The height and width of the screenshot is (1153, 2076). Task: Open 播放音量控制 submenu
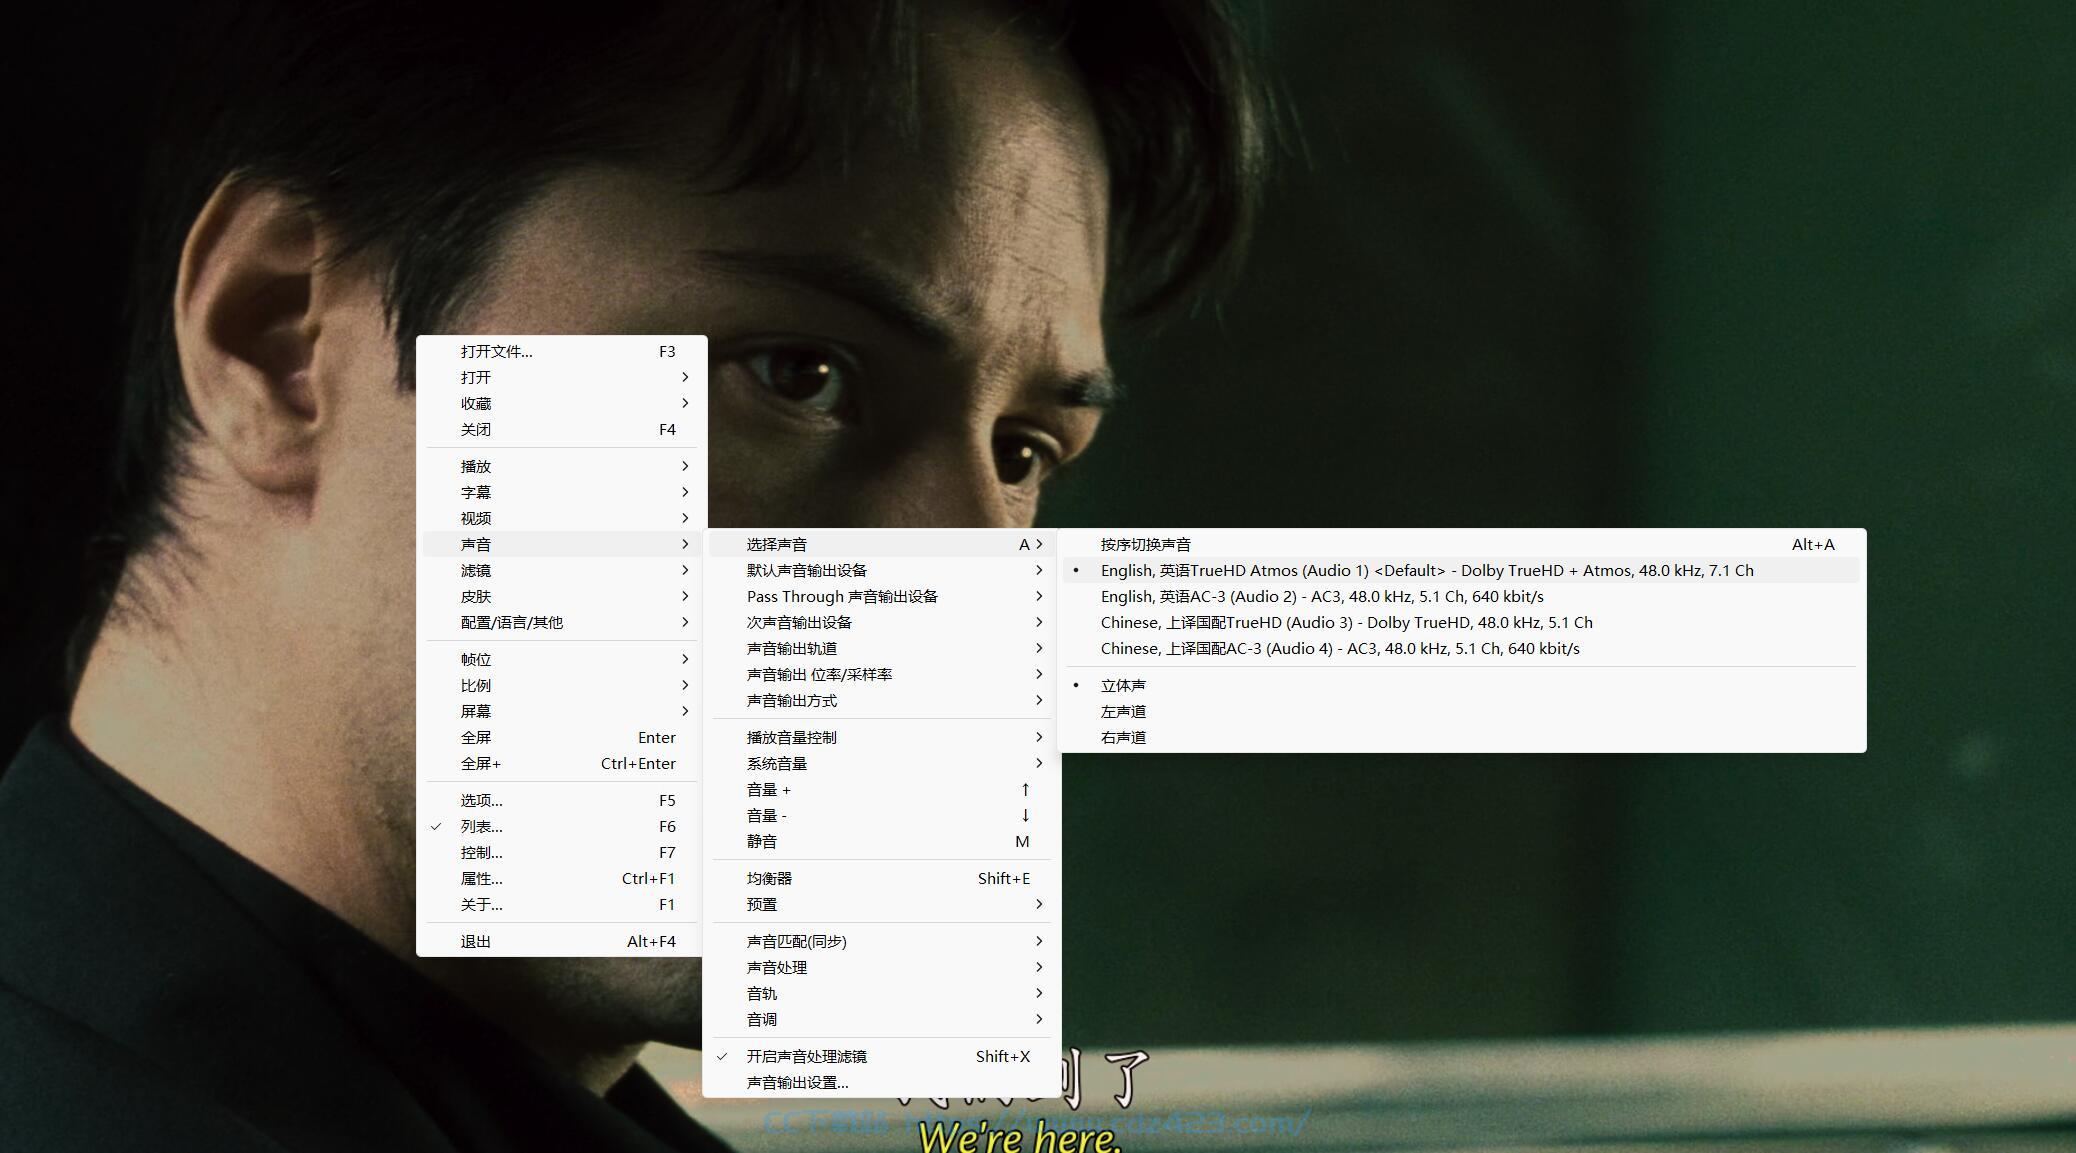882,737
